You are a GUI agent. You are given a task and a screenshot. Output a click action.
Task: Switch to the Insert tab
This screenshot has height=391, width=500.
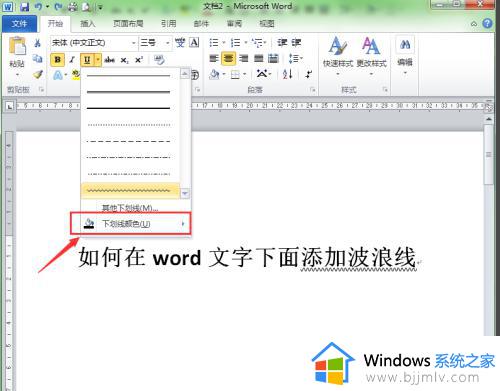pyautogui.click(x=88, y=24)
